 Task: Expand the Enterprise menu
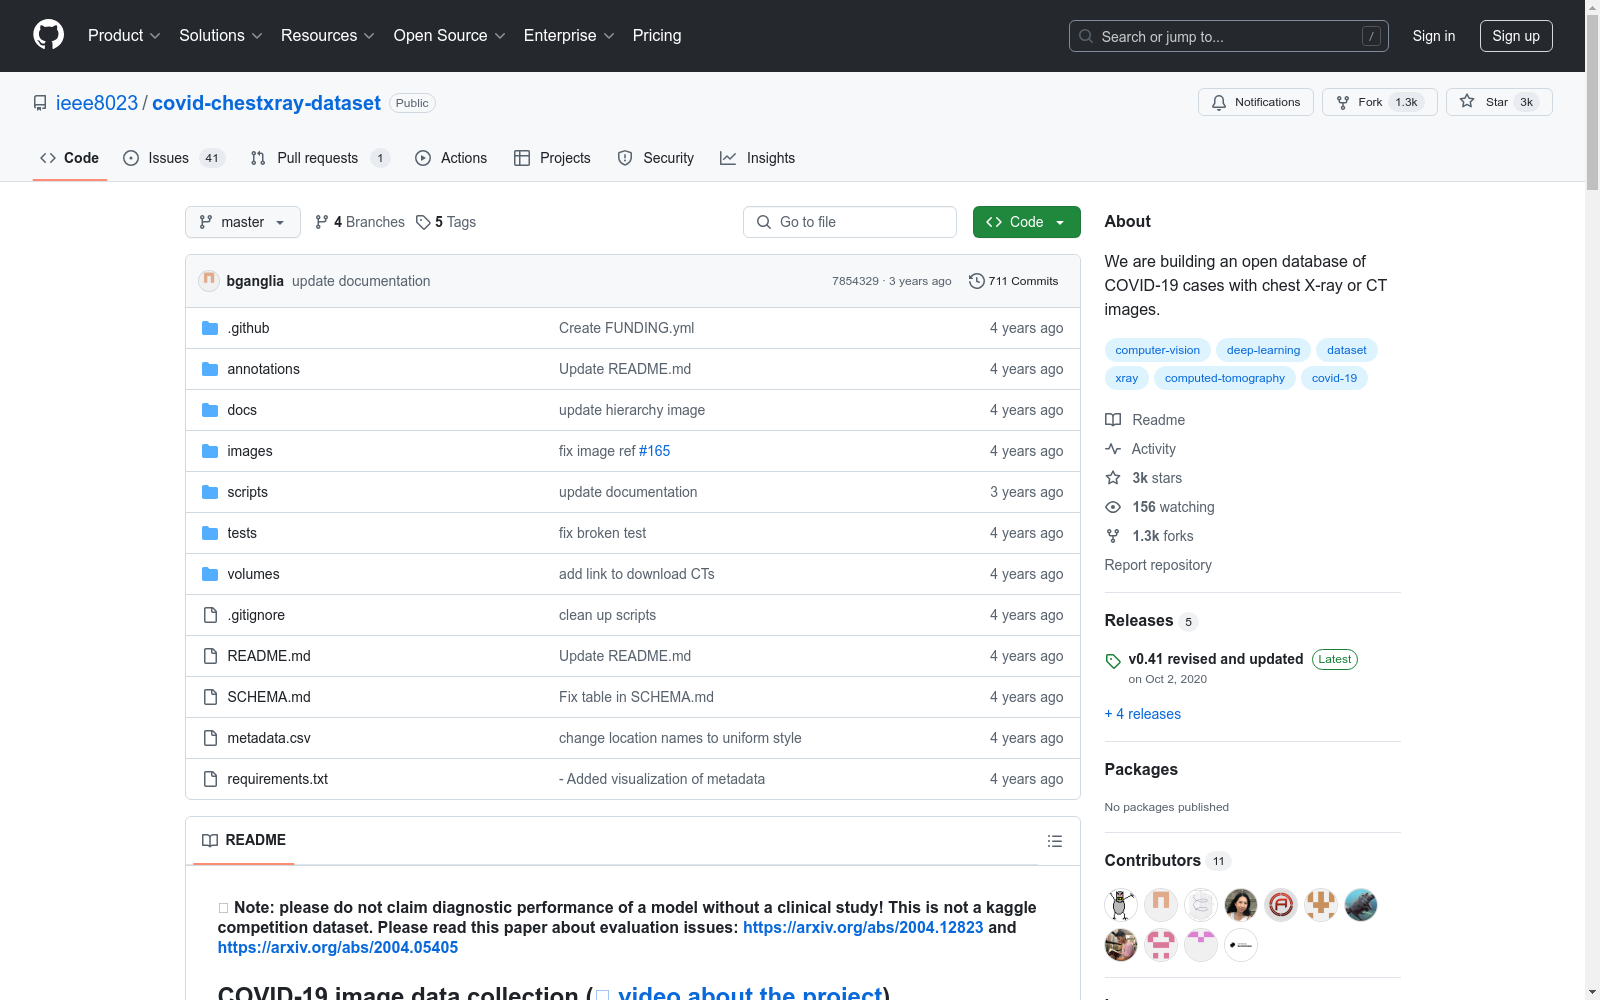click(x=569, y=36)
